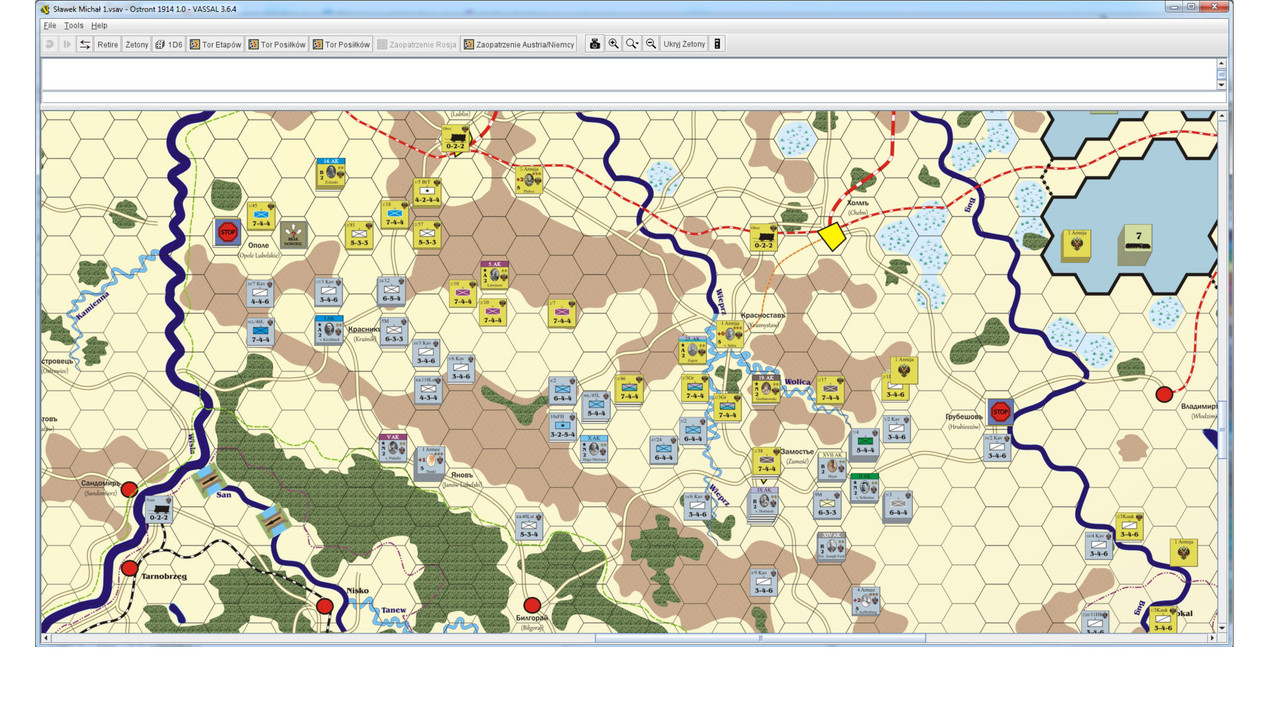Open the File menu

(50, 25)
